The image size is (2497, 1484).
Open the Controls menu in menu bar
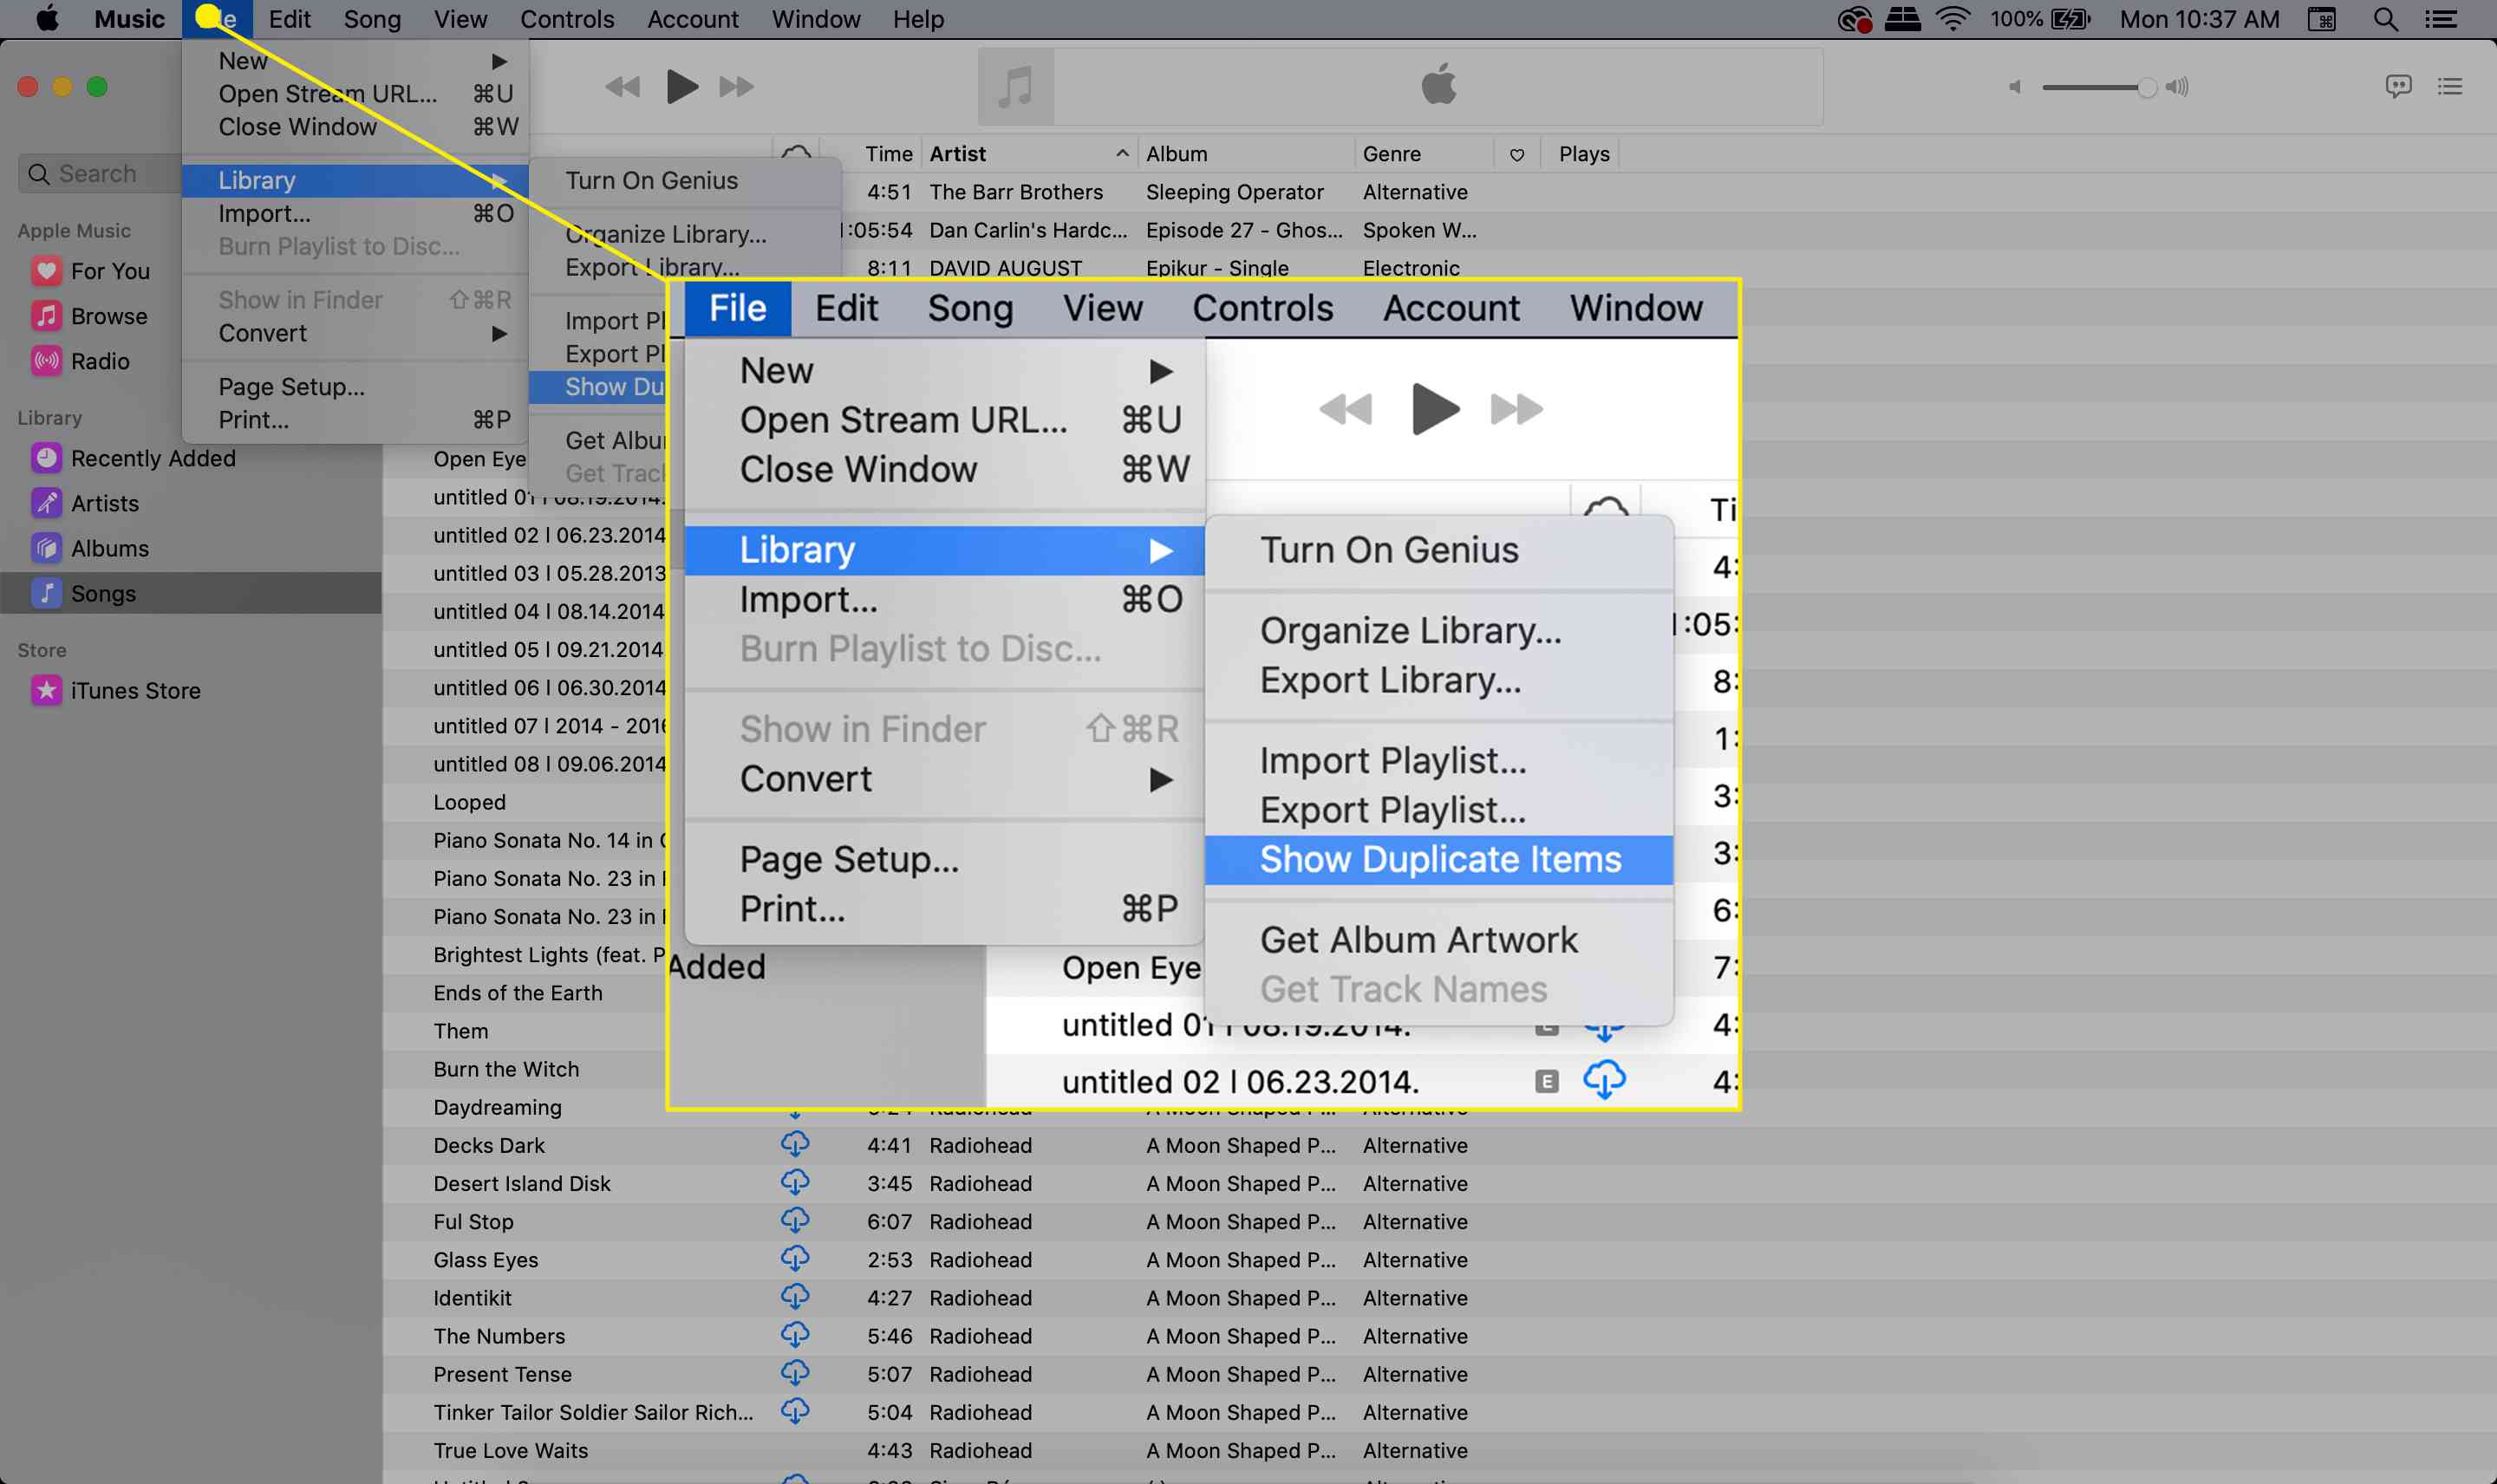(567, 19)
